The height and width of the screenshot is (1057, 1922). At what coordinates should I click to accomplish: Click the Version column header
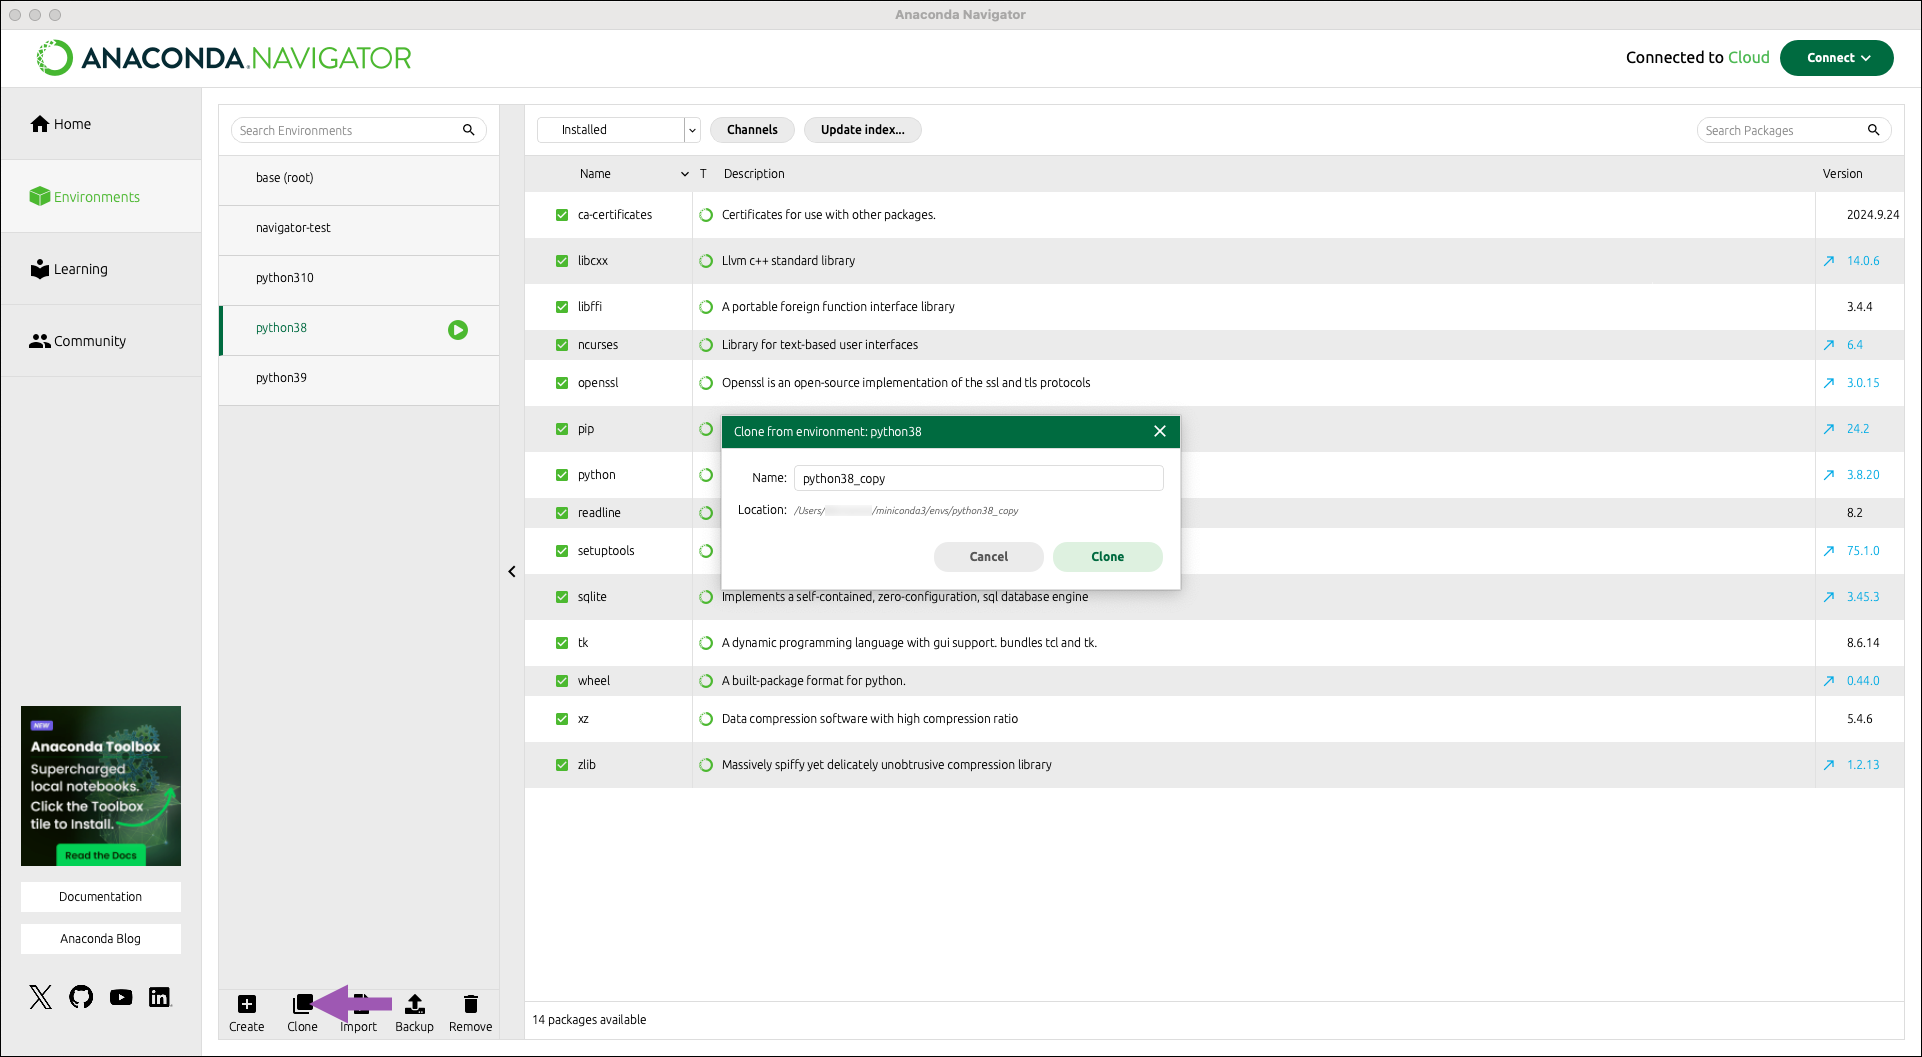pos(1843,174)
